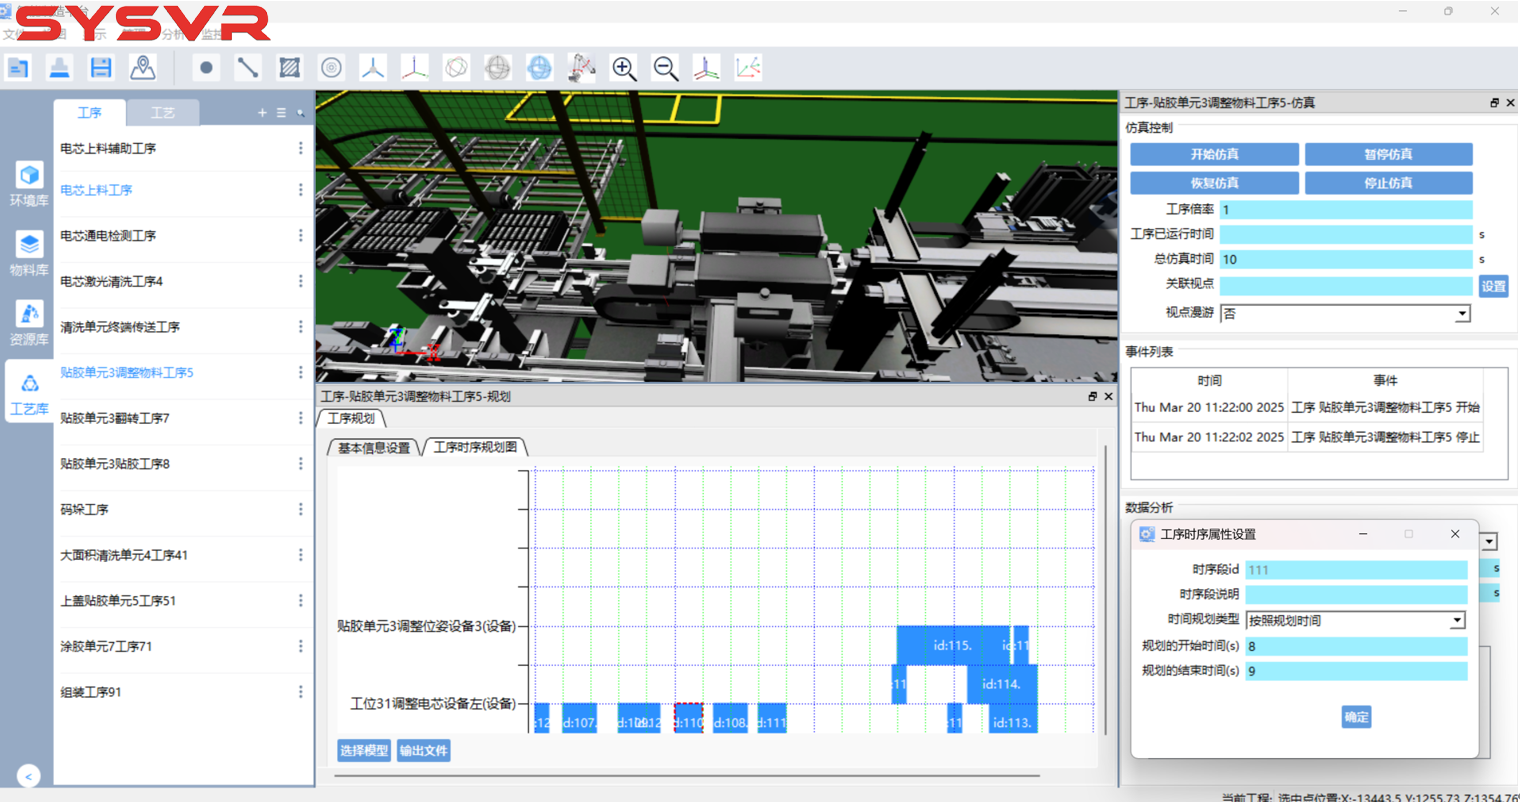Viewport: 1520px width, 802px height.
Task: Click the red-blue axis gizmo icon
Action: pos(706,68)
